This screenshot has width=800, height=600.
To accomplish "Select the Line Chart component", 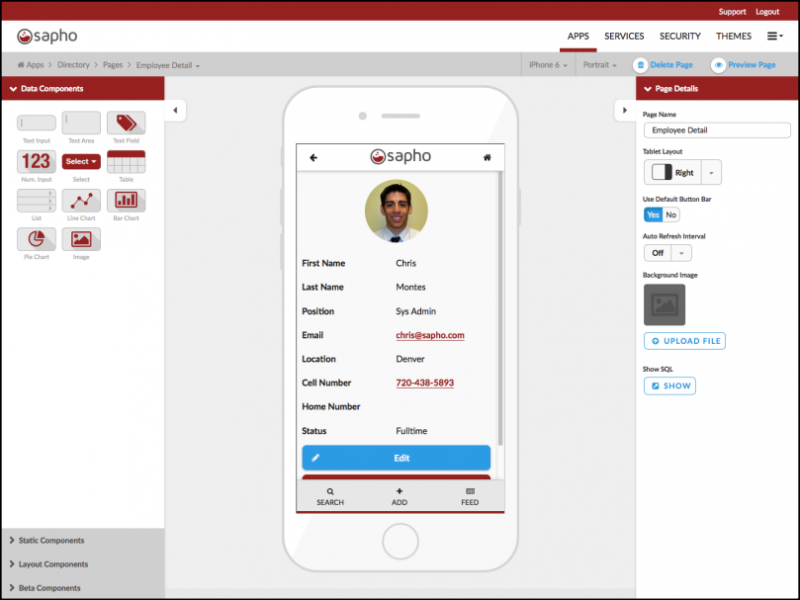I will click(81, 200).
